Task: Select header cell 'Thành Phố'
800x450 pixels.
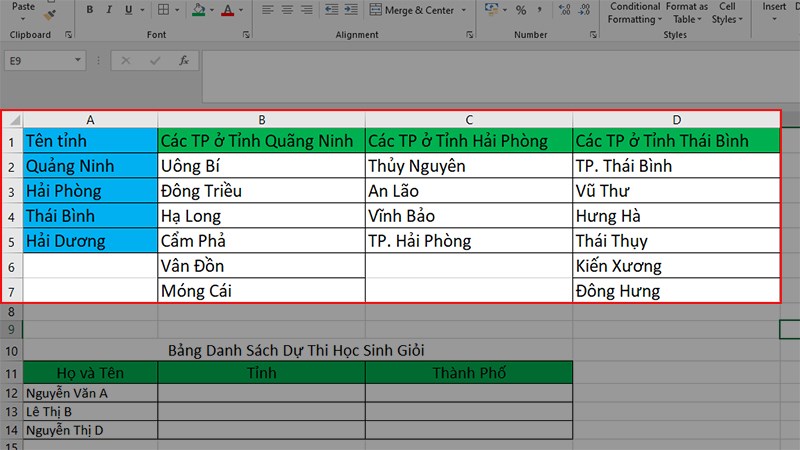Action: pos(469,373)
